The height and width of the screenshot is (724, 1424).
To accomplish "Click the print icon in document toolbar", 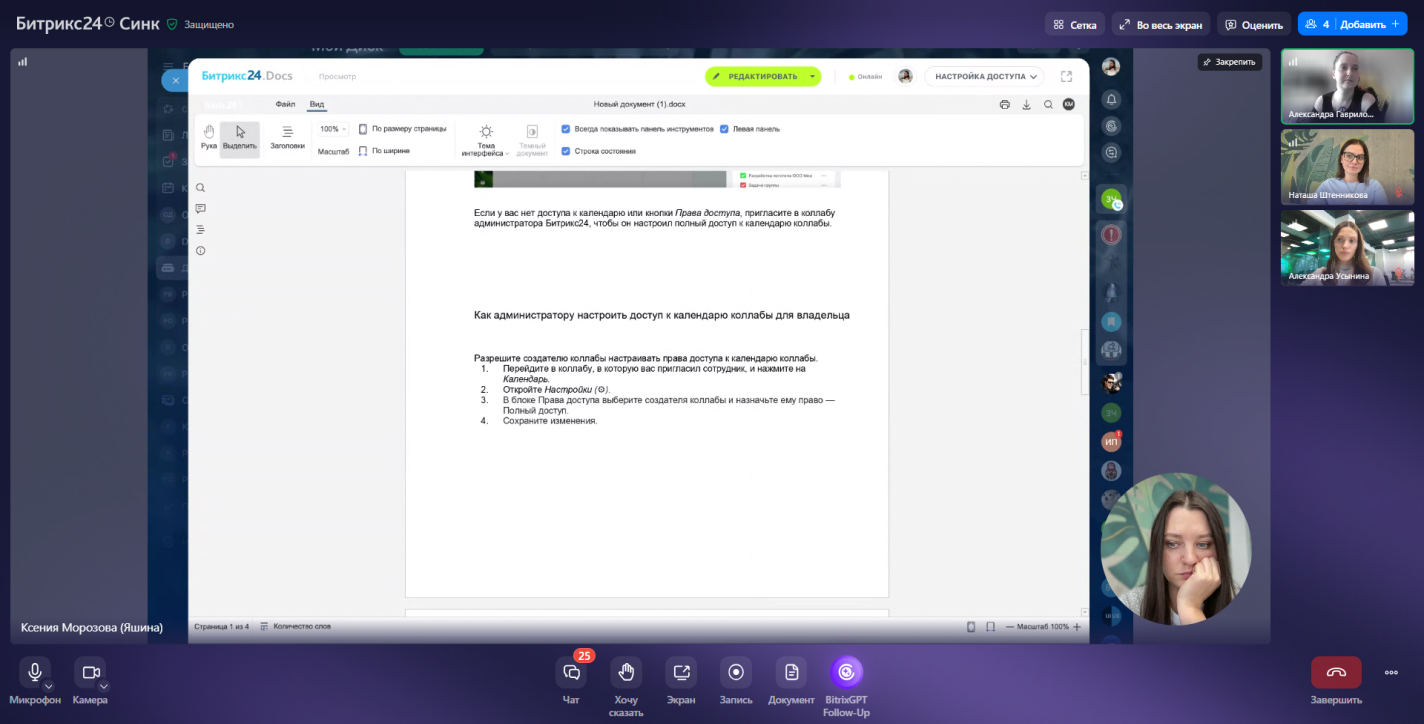I will click(1004, 104).
